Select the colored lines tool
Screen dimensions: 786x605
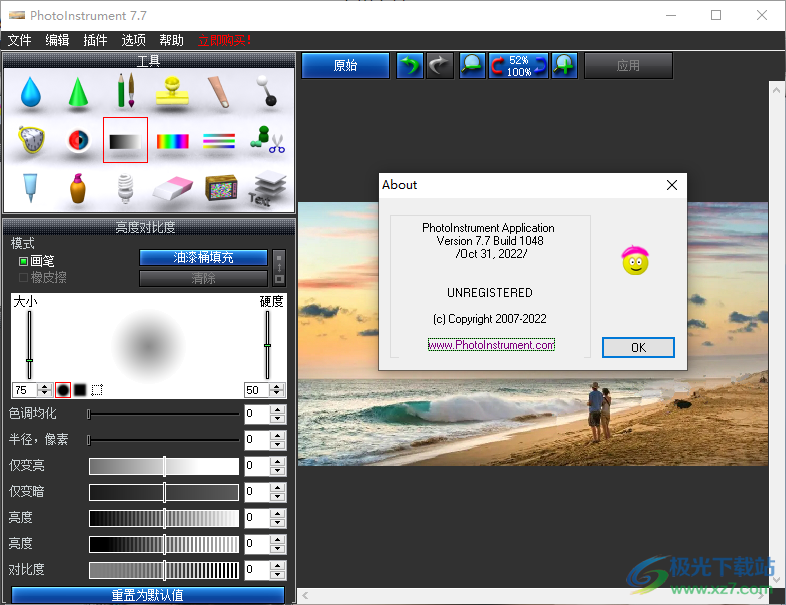click(x=219, y=141)
